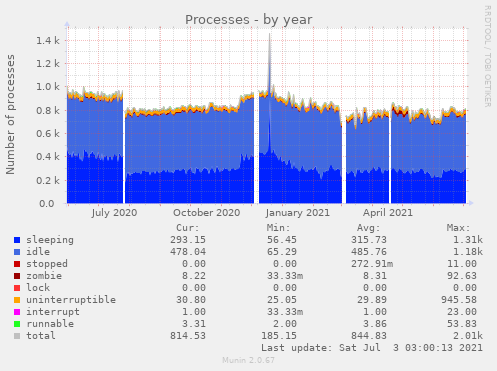Click the 'idle' legend label
The image size is (497, 371).
(38, 252)
